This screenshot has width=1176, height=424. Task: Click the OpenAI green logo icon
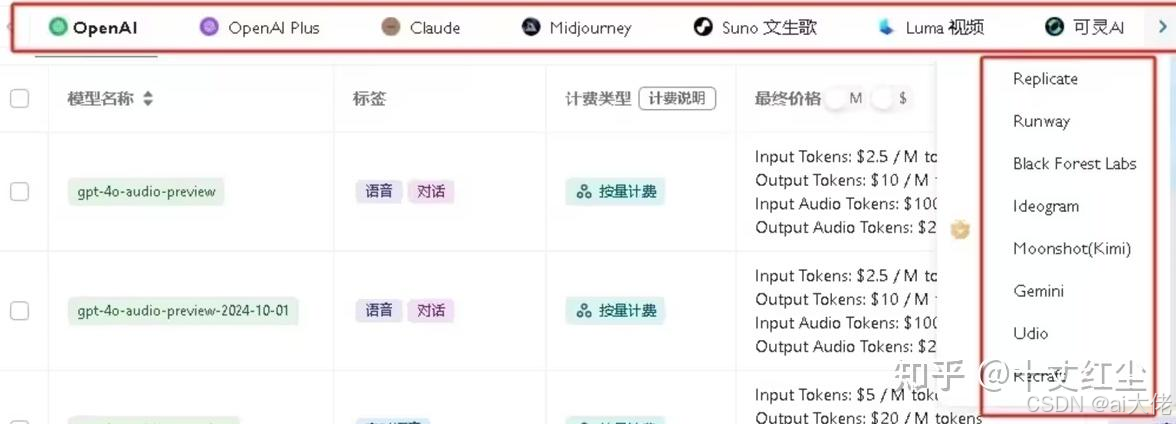58,28
